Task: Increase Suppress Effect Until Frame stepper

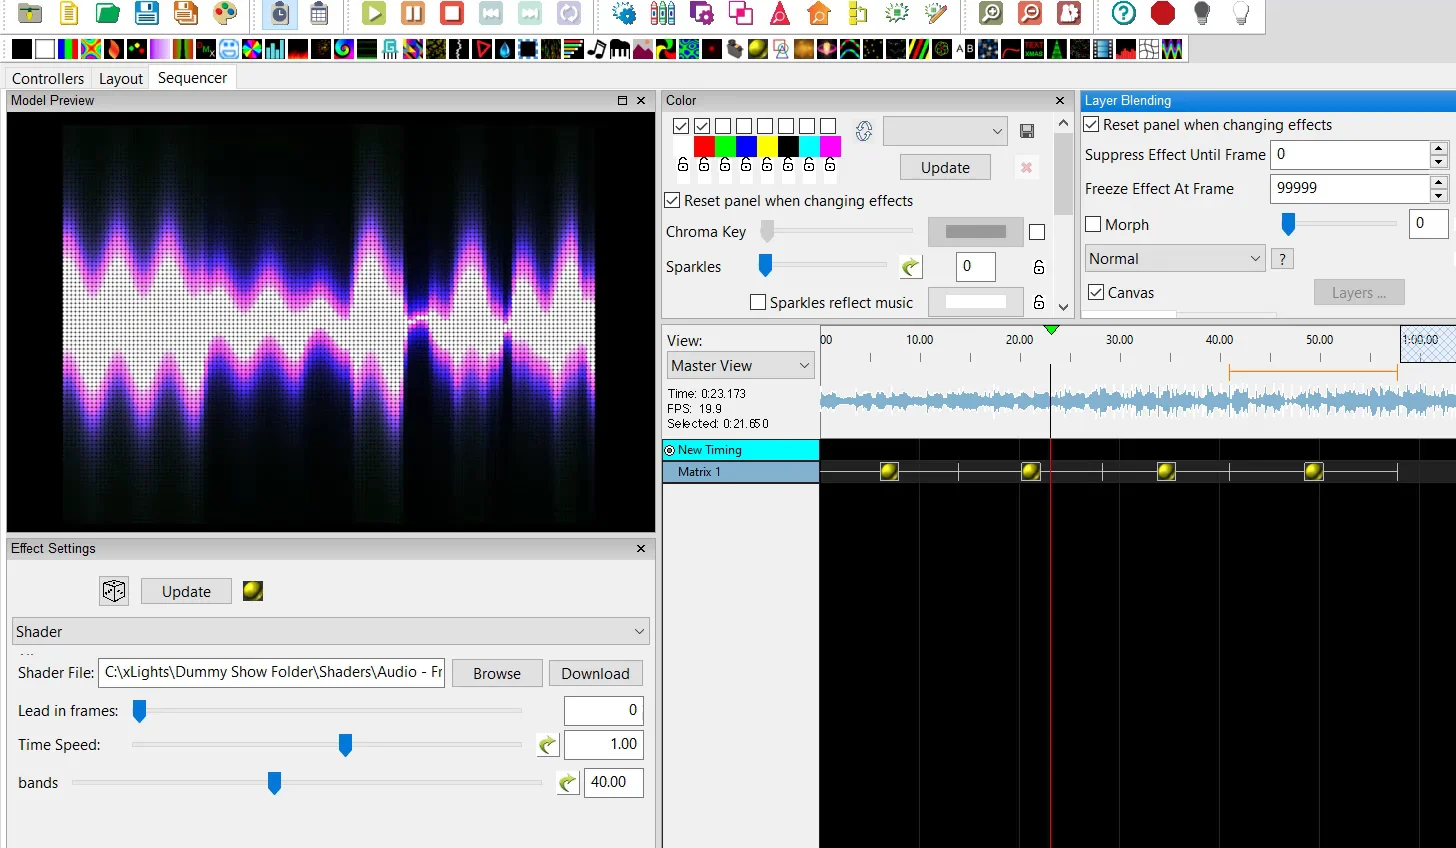Action: point(1438,148)
